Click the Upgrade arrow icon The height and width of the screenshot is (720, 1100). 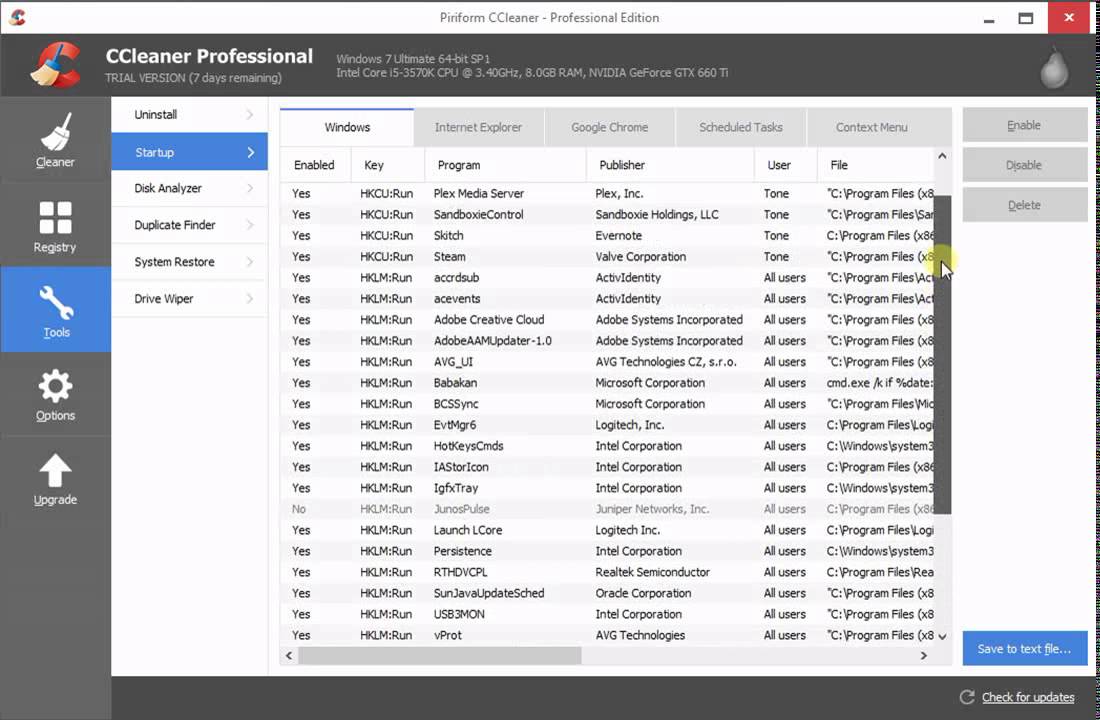[x=55, y=470]
